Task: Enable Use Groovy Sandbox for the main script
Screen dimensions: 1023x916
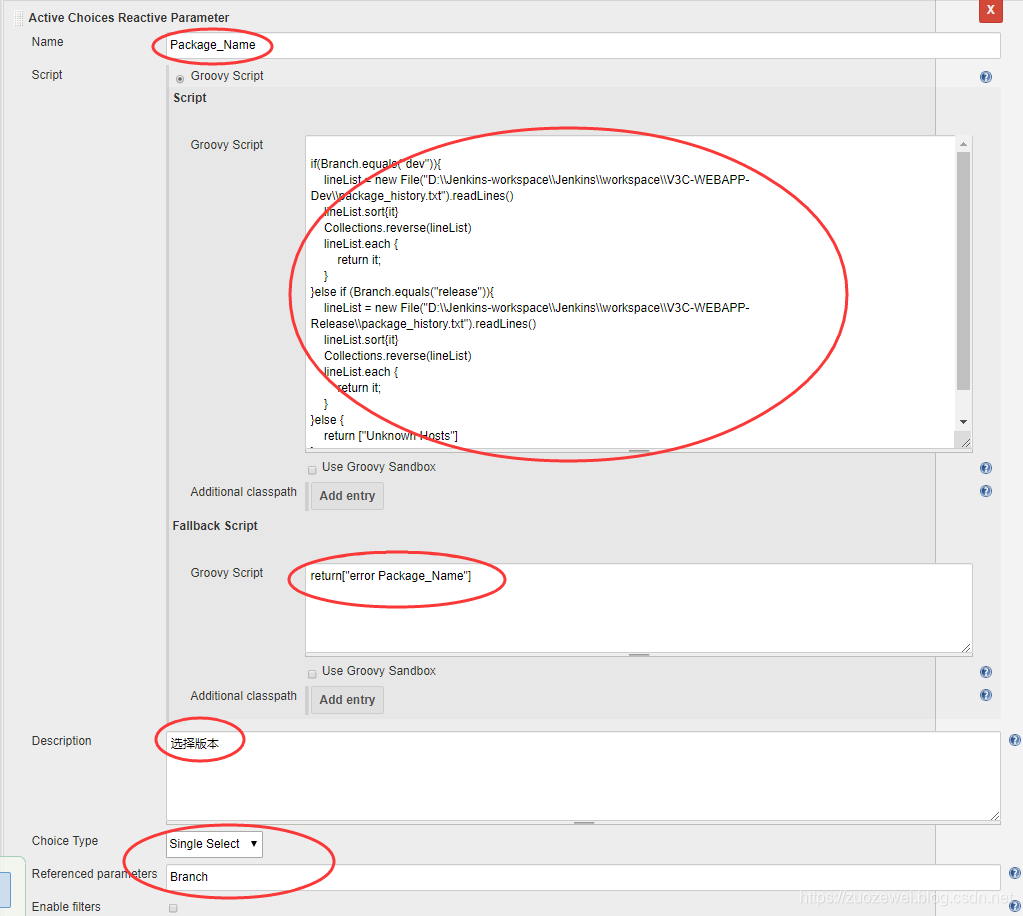Action: coord(312,470)
